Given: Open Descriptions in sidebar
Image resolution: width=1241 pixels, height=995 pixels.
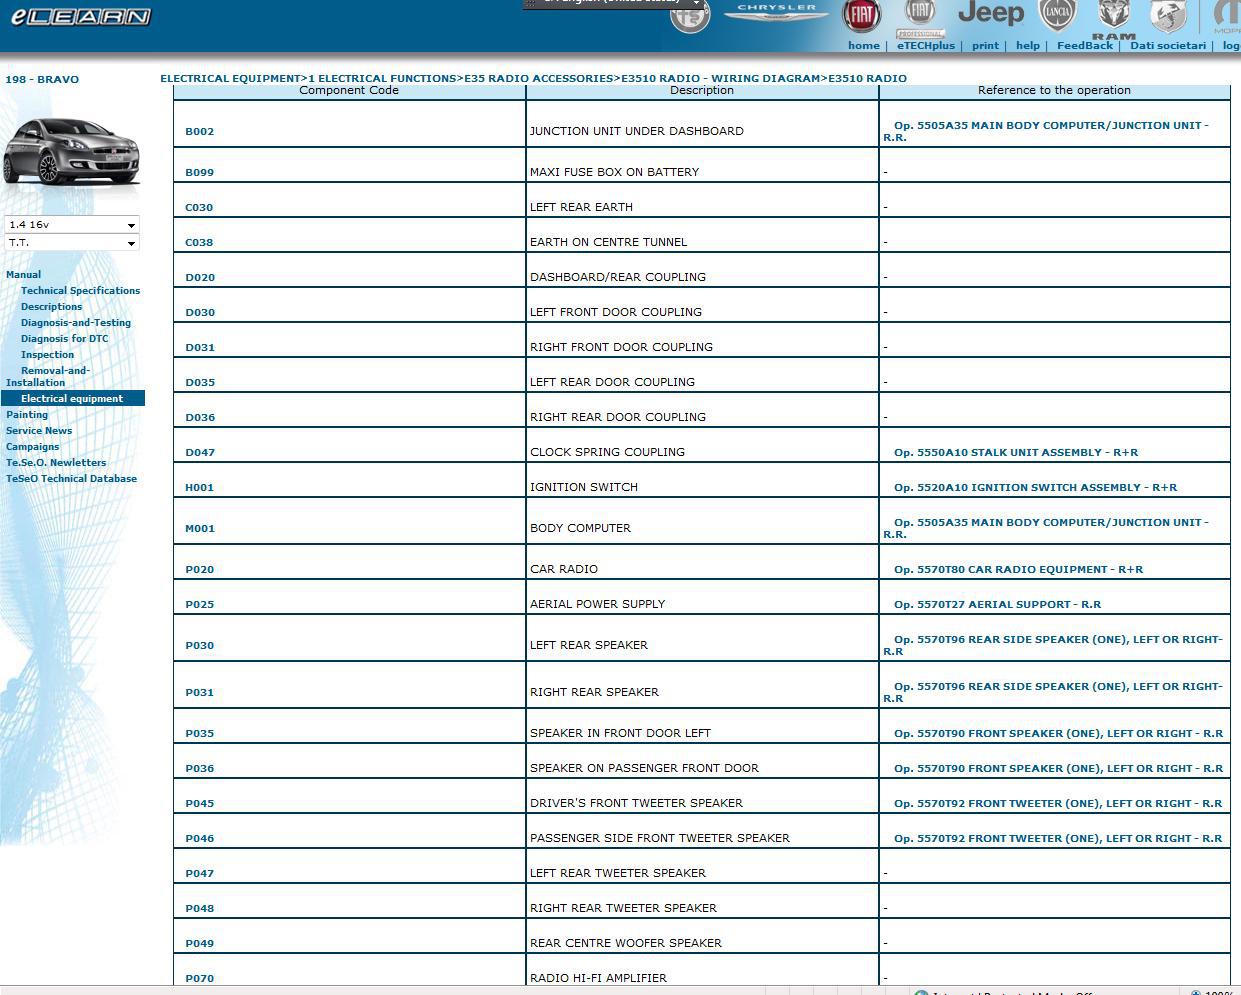Looking at the screenshot, I should pyautogui.click(x=51, y=307).
